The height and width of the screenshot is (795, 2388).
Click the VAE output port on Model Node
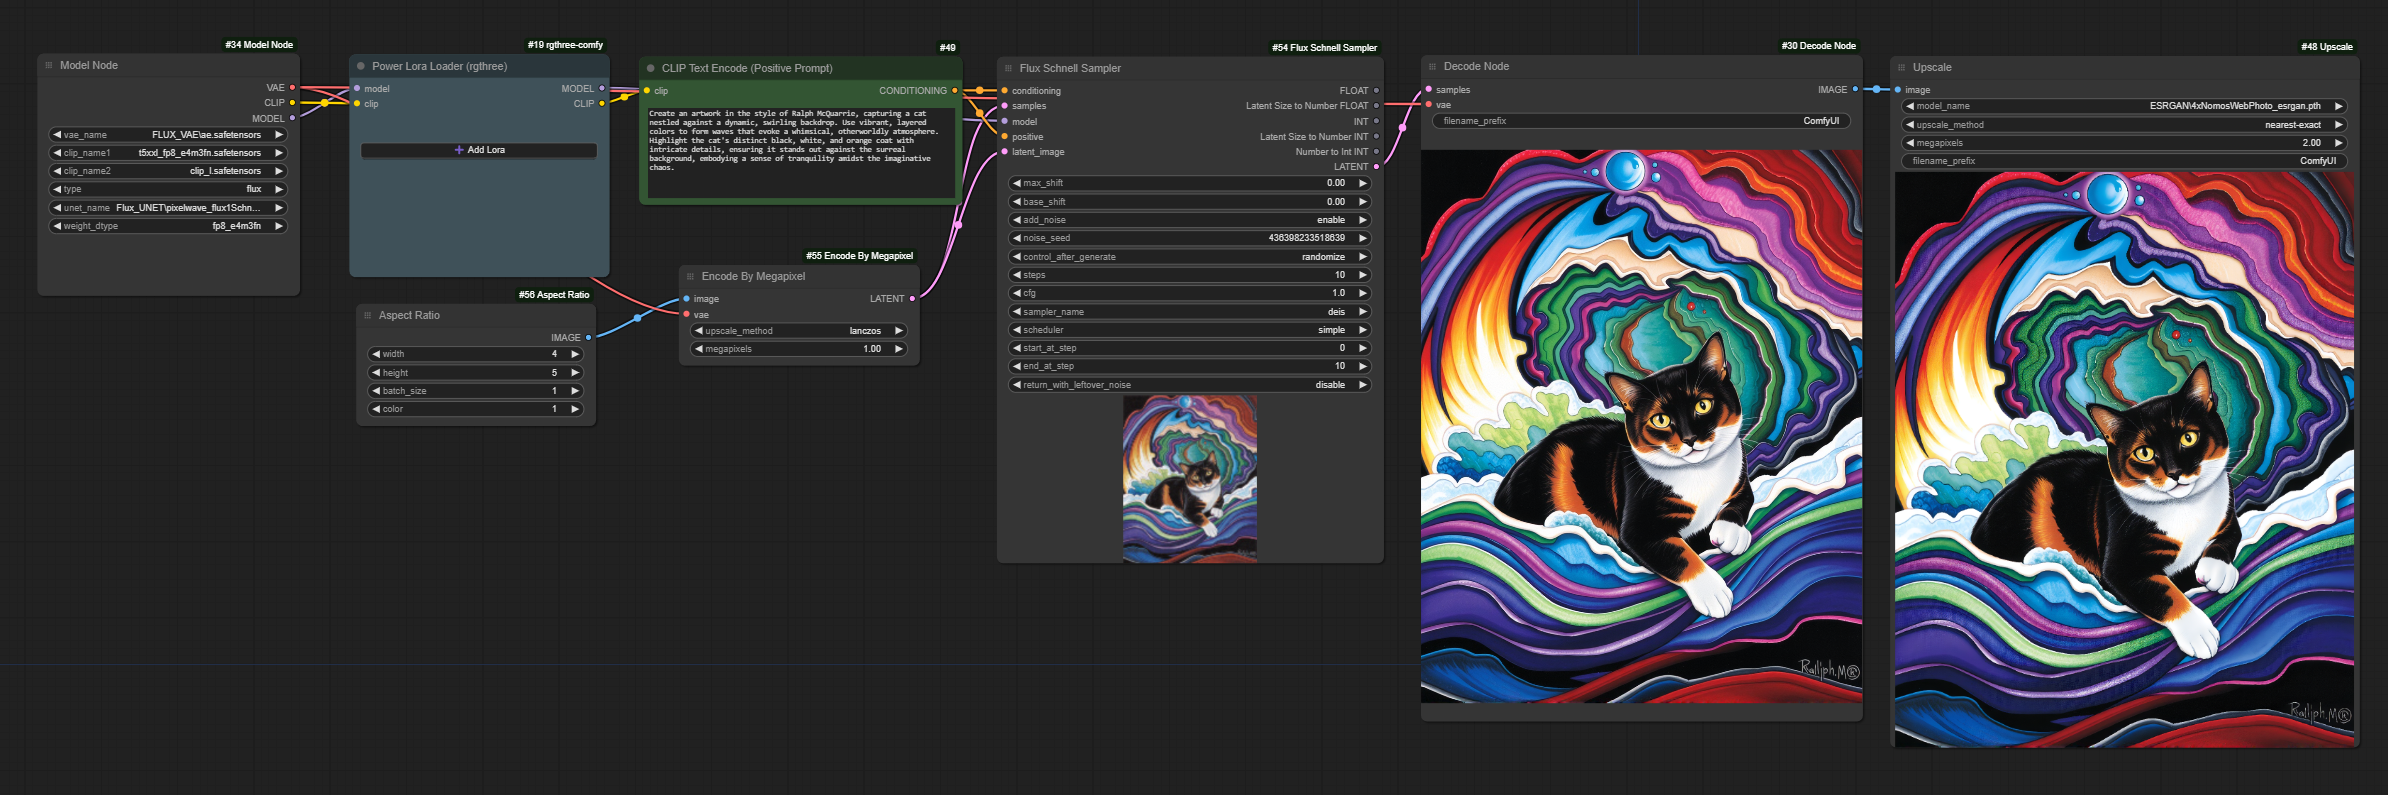292,88
